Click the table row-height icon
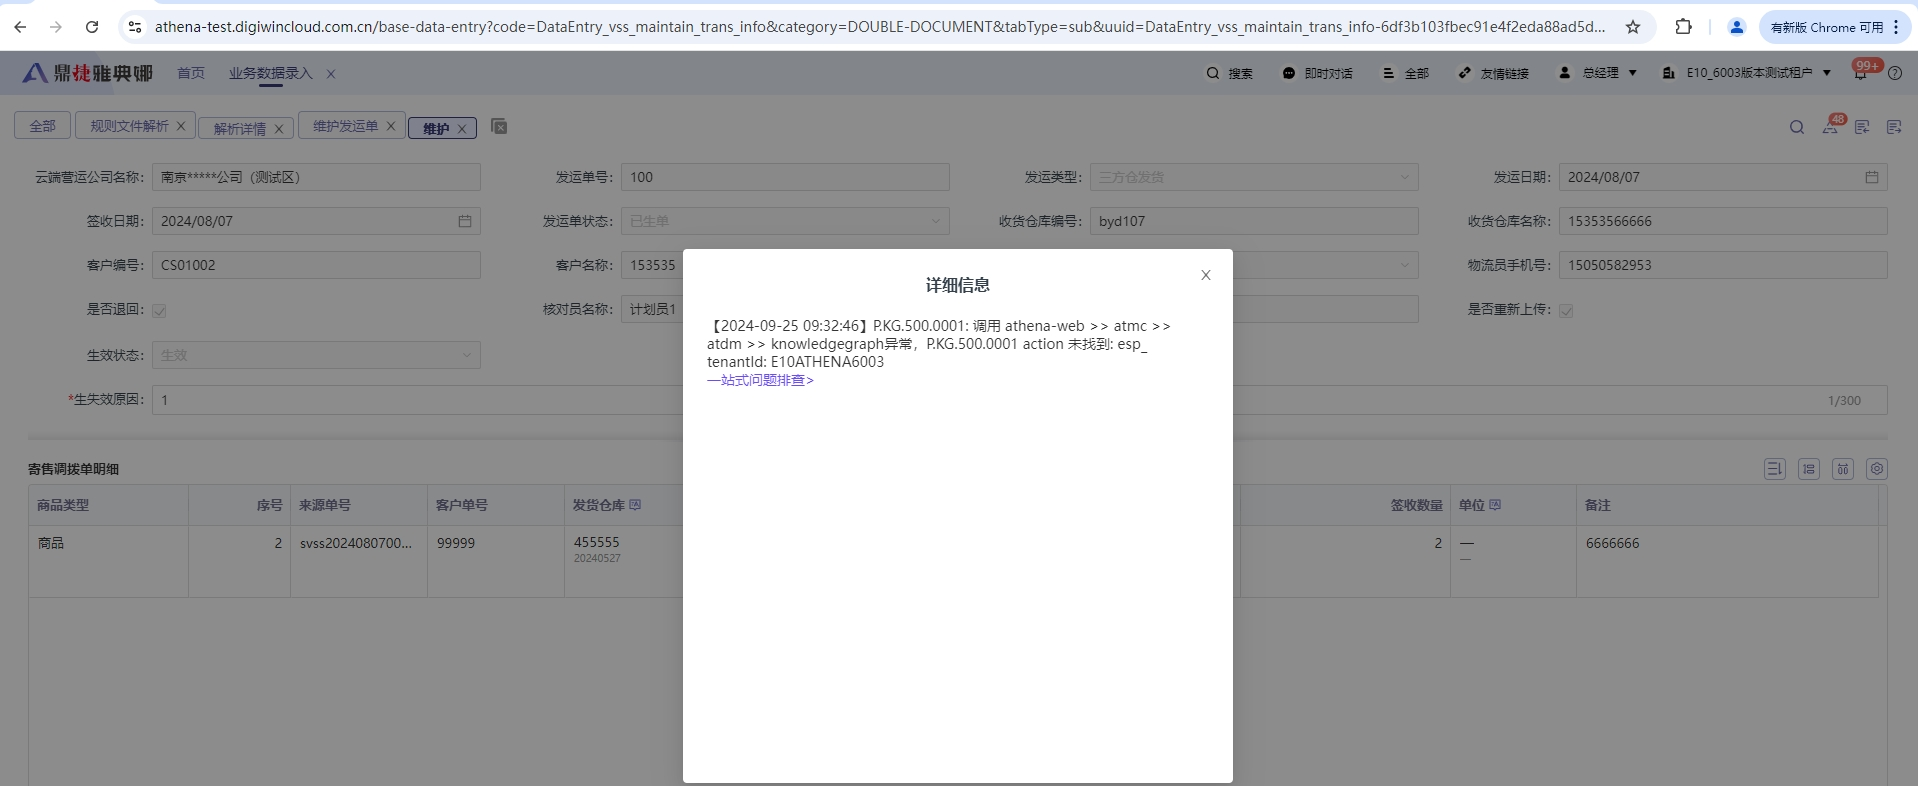Image resolution: width=1918 pixels, height=786 pixels. point(1809,469)
